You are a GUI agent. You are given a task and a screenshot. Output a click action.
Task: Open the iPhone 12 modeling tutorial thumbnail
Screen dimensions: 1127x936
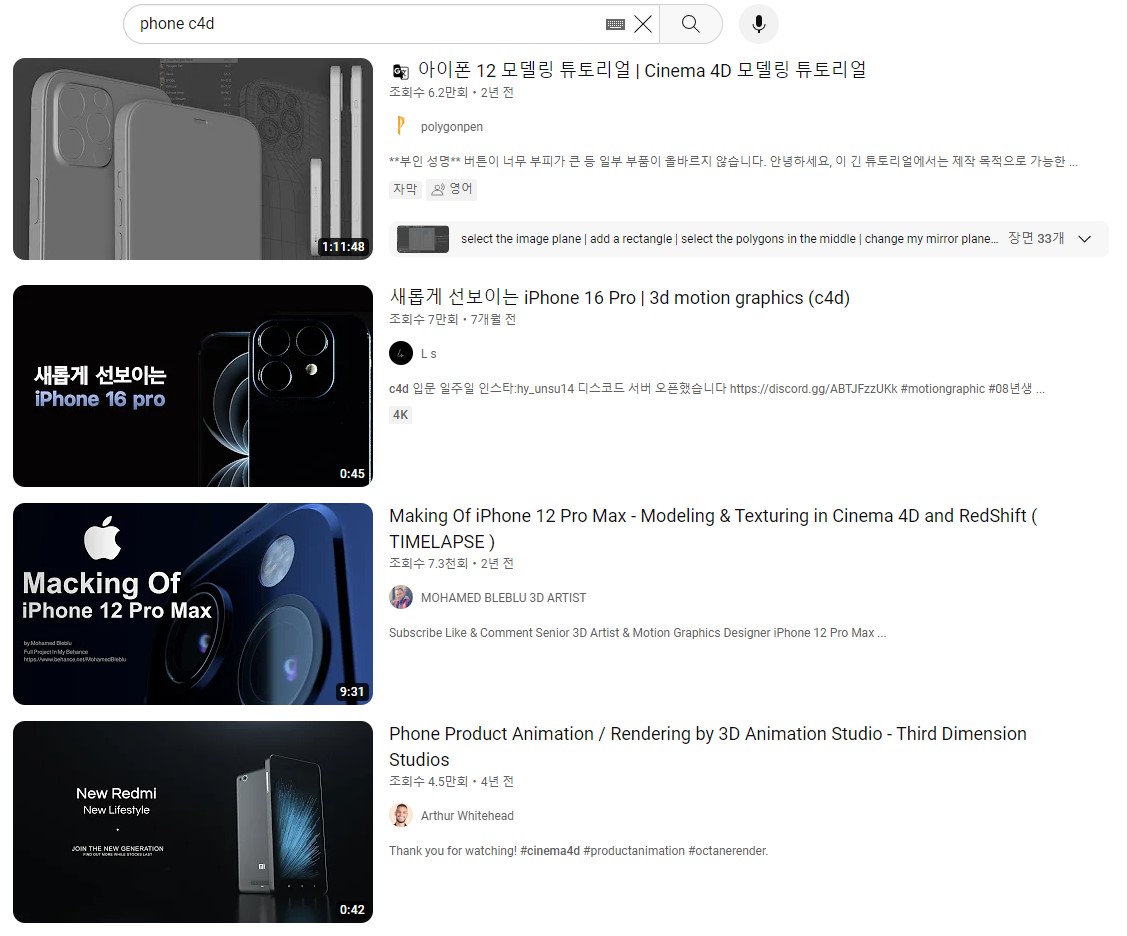pyautogui.click(x=193, y=159)
